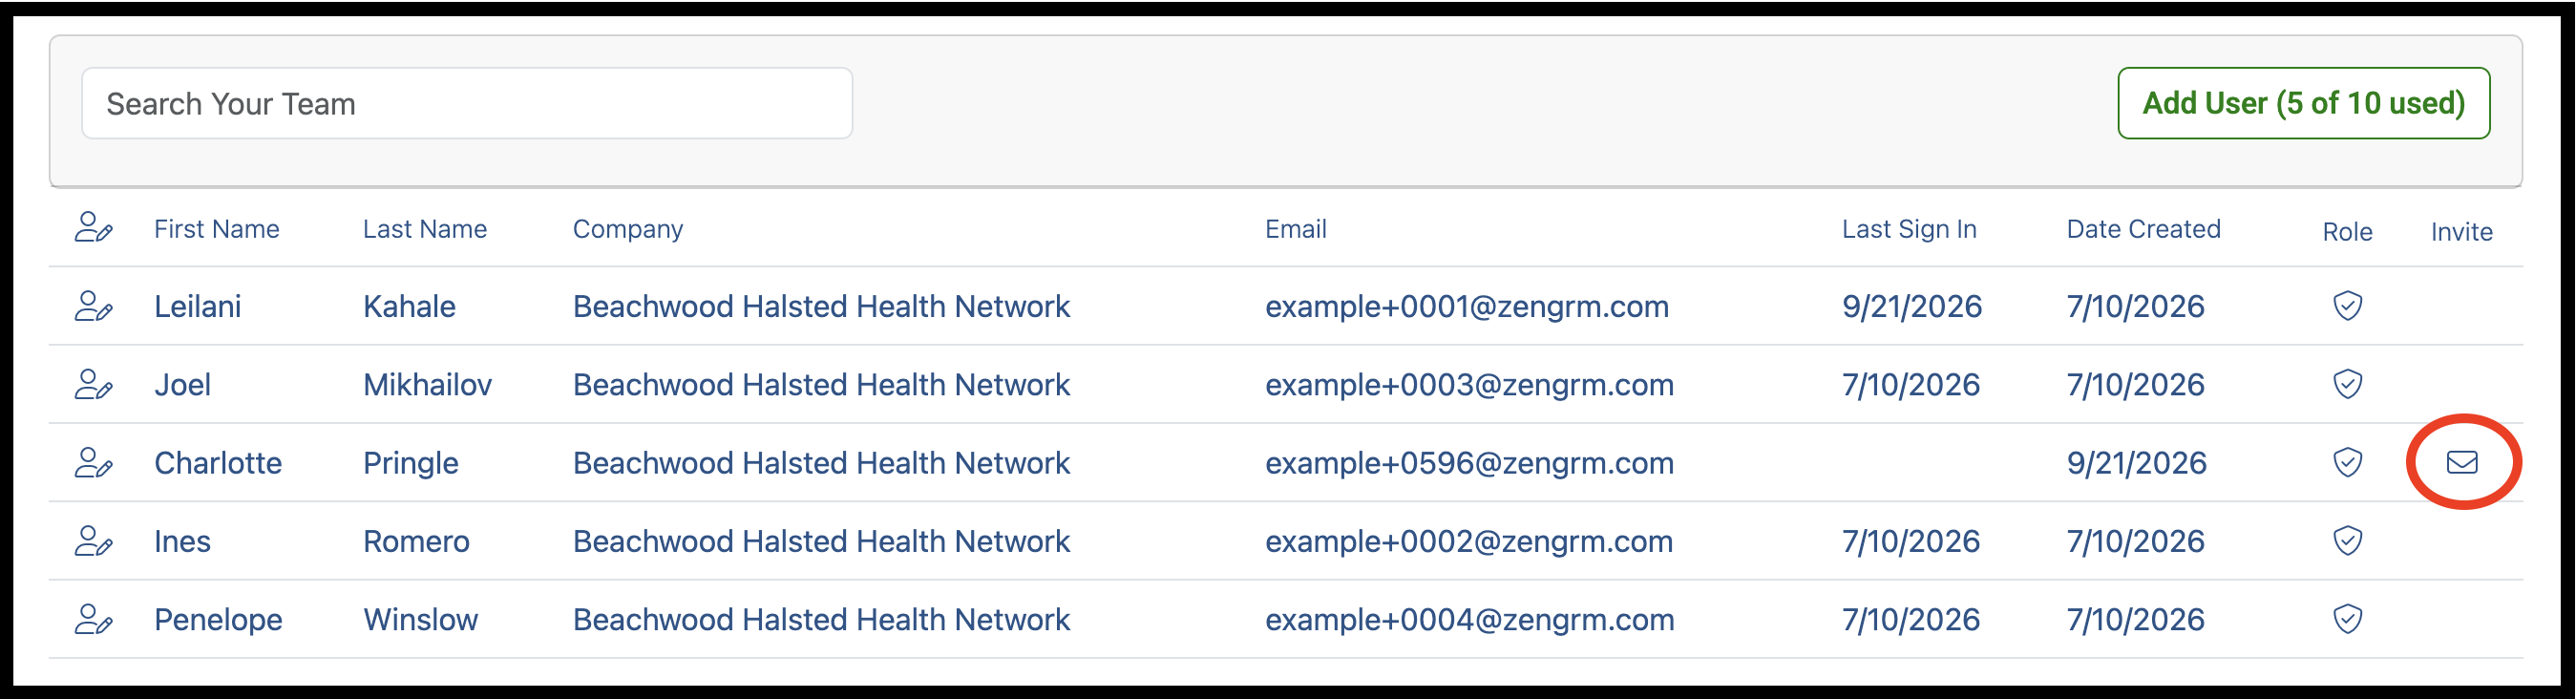Click the Date Created column header
2576x699 pixels.
tap(2143, 229)
